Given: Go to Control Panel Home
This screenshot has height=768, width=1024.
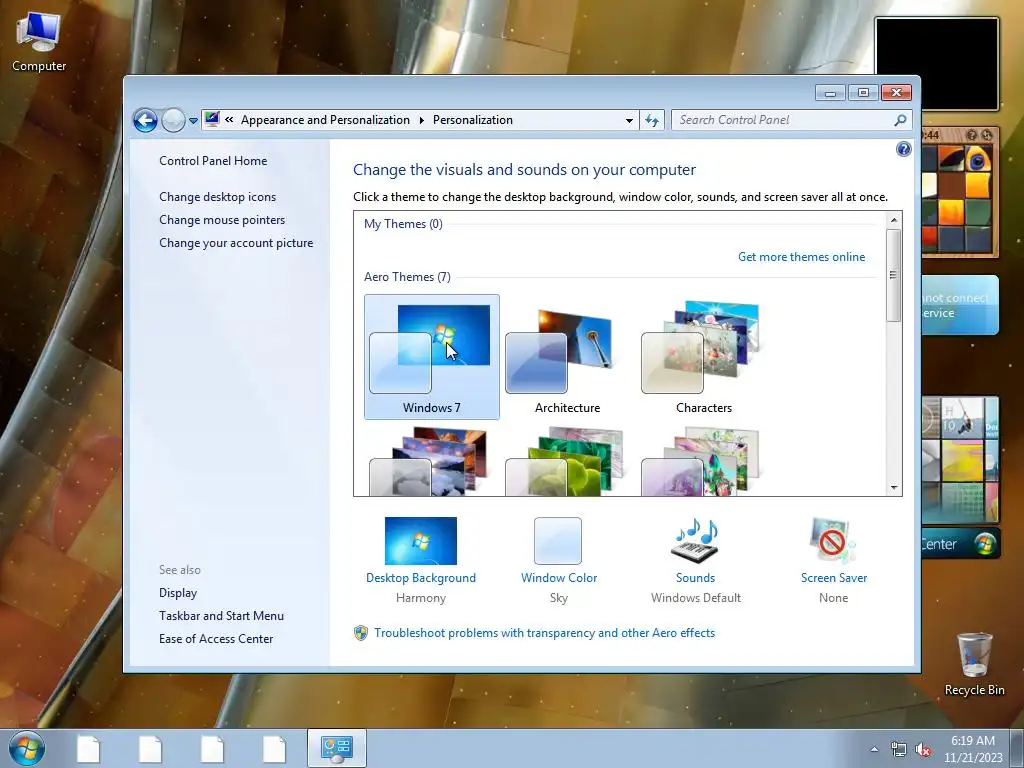Looking at the screenshot, I should 213,161.
